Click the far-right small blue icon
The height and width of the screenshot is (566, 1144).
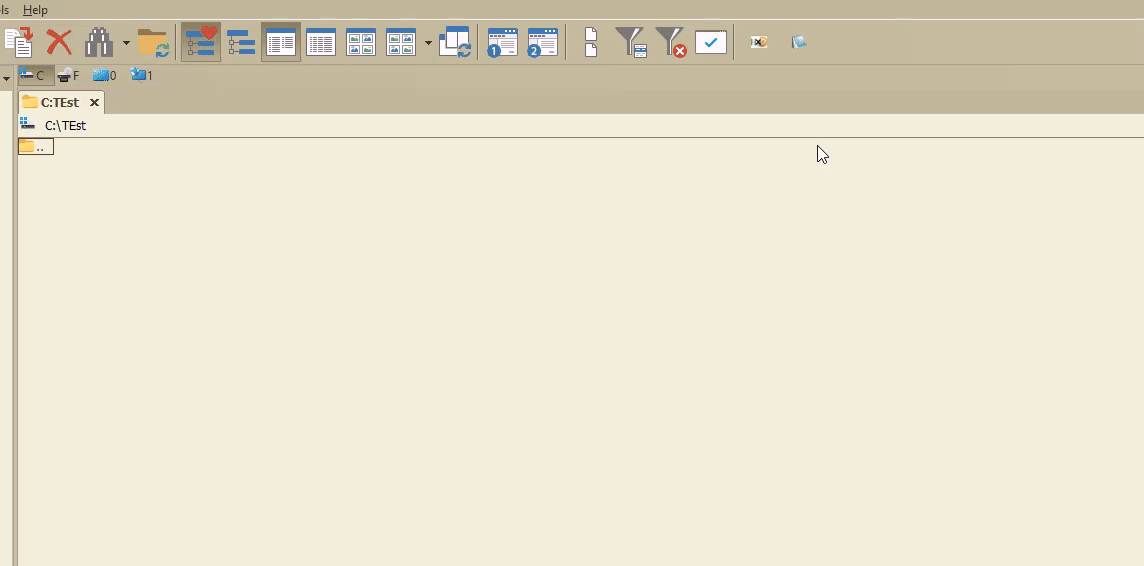tap(799, 42)
